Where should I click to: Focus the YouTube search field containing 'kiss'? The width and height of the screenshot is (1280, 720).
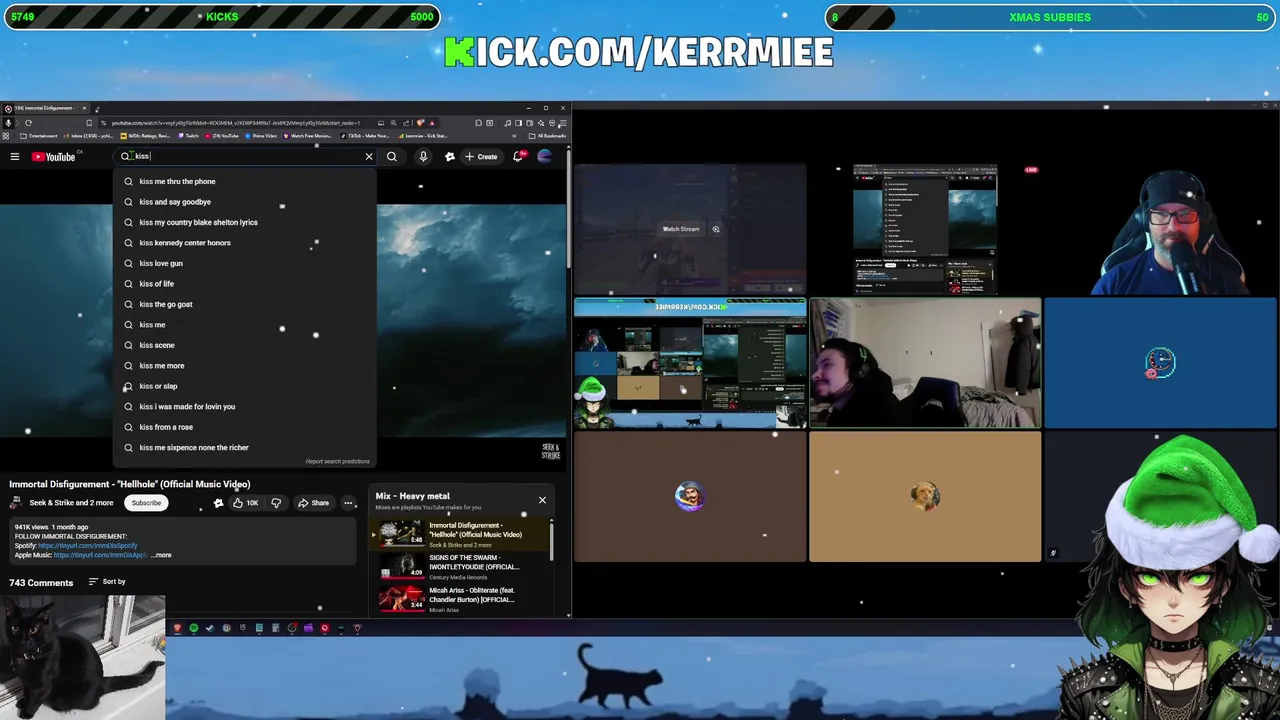[x=245, y=156]
